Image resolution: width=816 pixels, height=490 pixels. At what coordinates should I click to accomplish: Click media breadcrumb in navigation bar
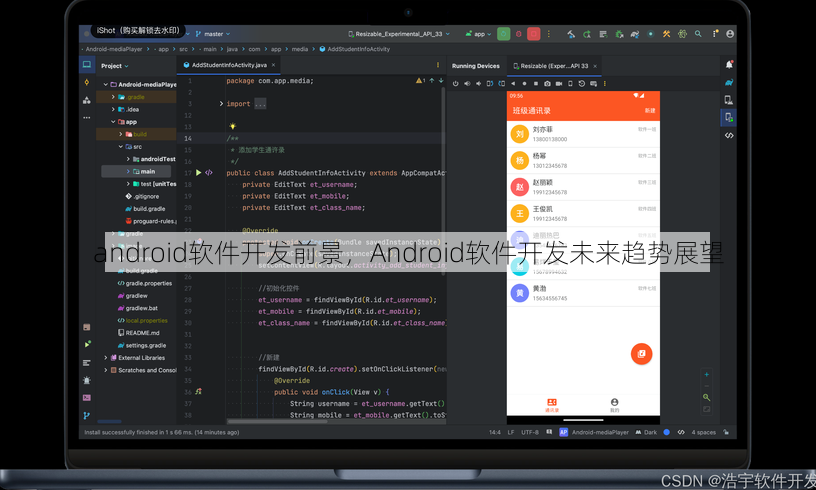click(300, 49)
